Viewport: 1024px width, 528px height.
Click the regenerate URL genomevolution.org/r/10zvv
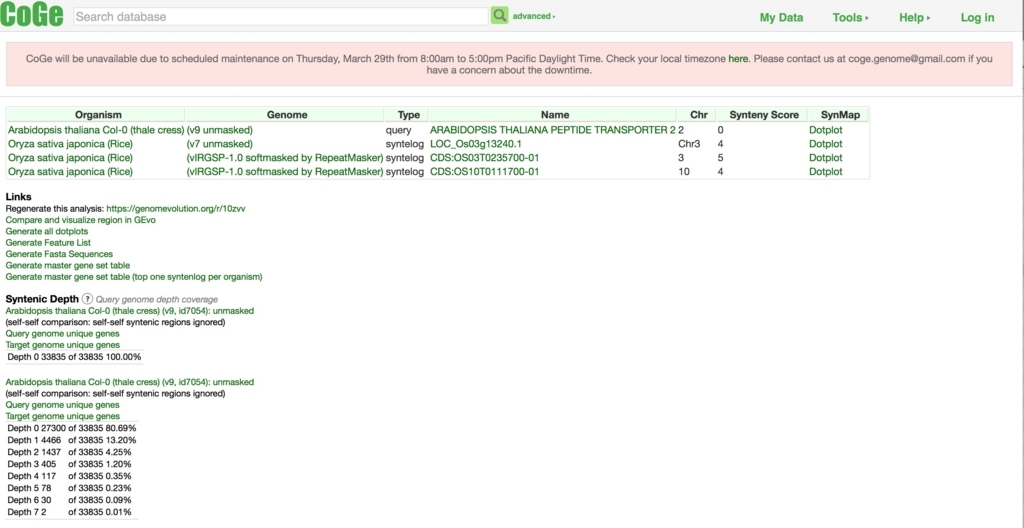point(176,208)
